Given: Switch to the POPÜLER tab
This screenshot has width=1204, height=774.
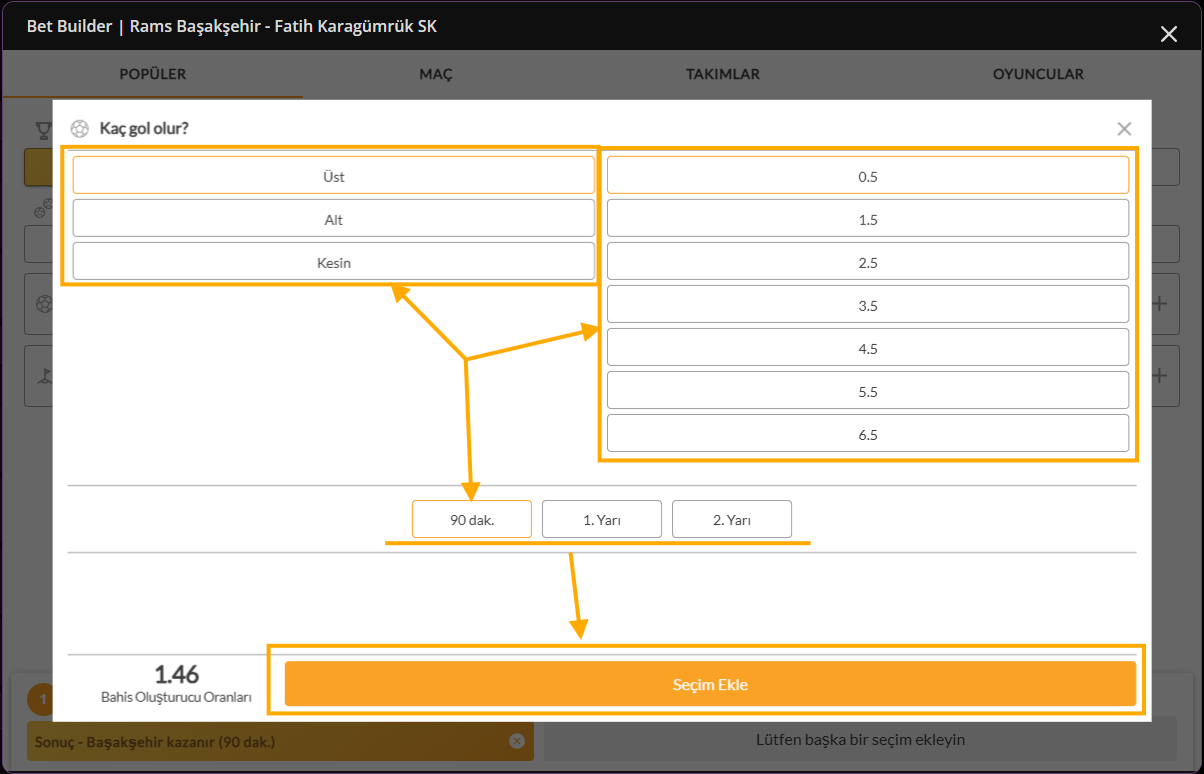Looking at the screenshot, I should point(153,74).
